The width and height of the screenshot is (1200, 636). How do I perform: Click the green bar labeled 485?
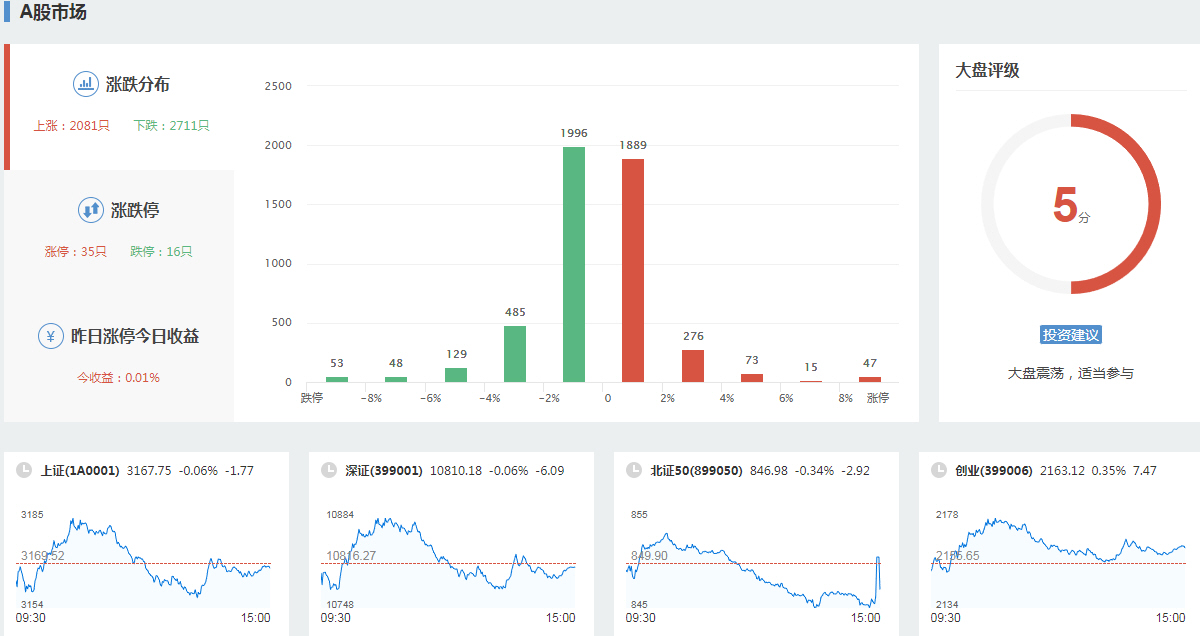515,354
